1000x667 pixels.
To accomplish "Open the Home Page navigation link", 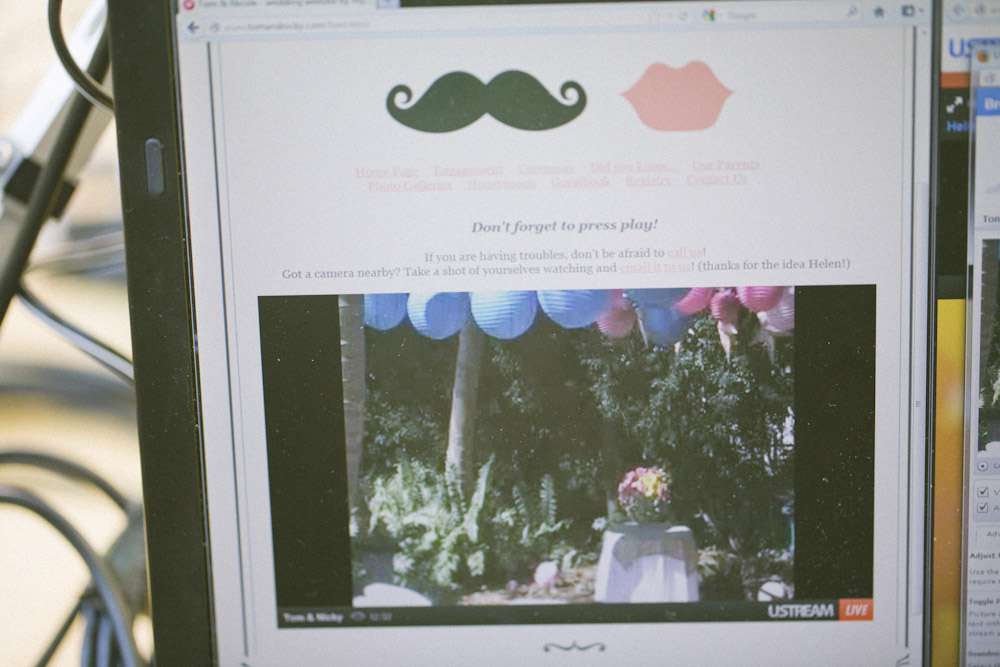I will click(386, 171).
